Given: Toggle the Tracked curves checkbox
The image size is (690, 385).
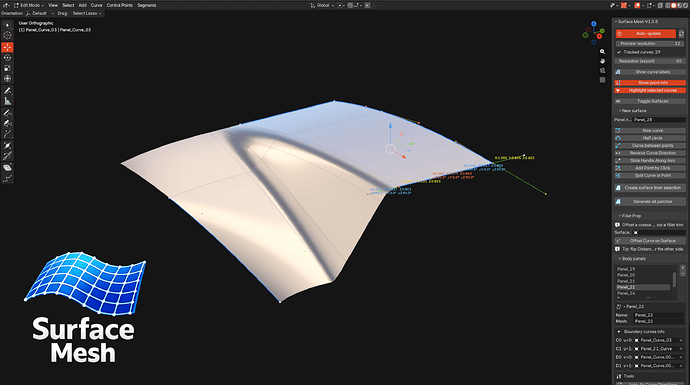Looking at the screenshot, I should [619, 52].
